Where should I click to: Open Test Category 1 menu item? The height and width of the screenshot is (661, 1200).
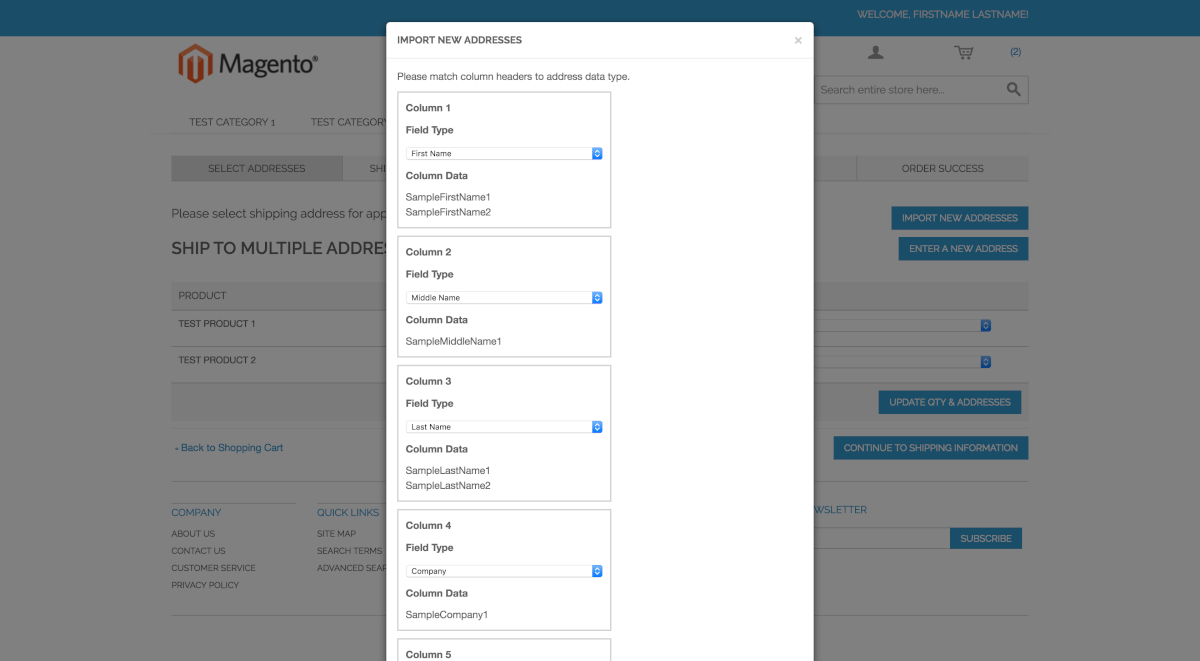tap(232, 122)
